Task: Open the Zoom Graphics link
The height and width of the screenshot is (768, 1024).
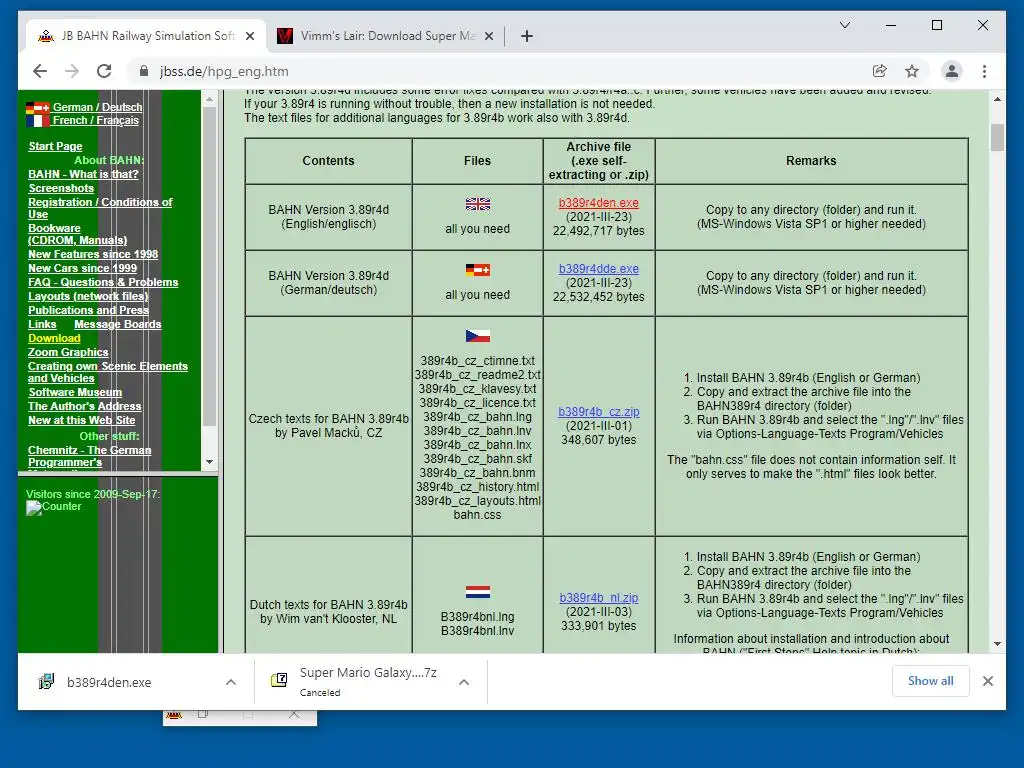Action: point(68,353)
